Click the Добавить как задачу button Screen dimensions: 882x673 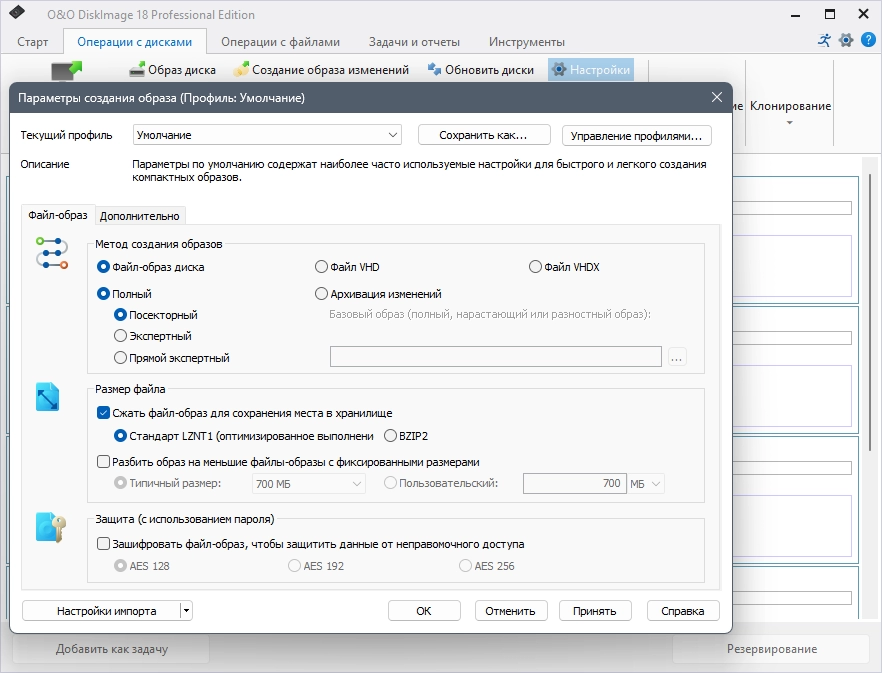pos(111,649)
